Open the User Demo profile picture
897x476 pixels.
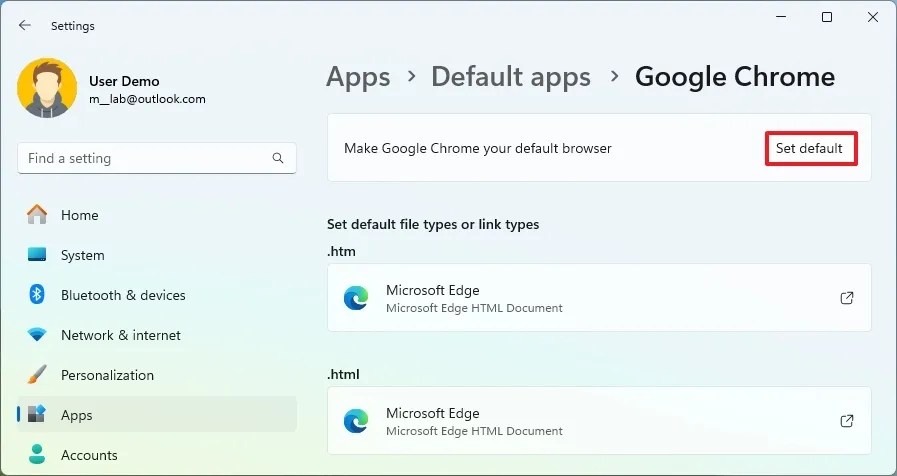click(47, 88)
